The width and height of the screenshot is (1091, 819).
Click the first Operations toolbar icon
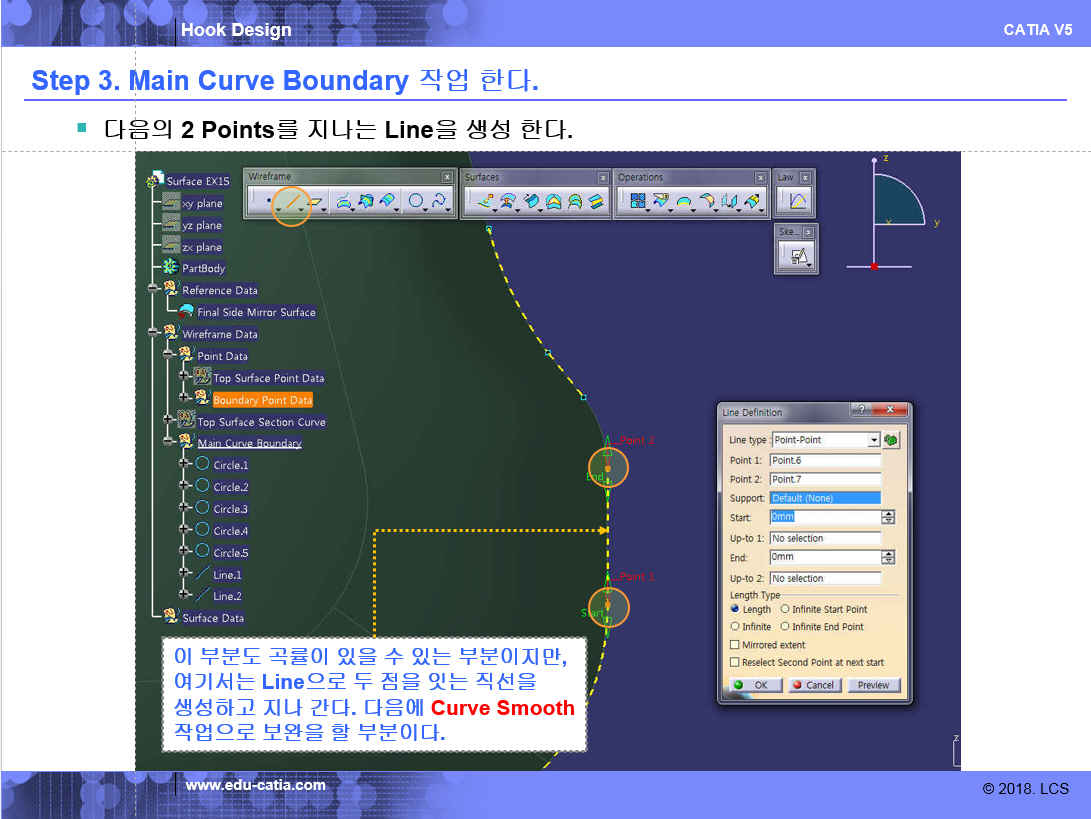tap(638, 202)
